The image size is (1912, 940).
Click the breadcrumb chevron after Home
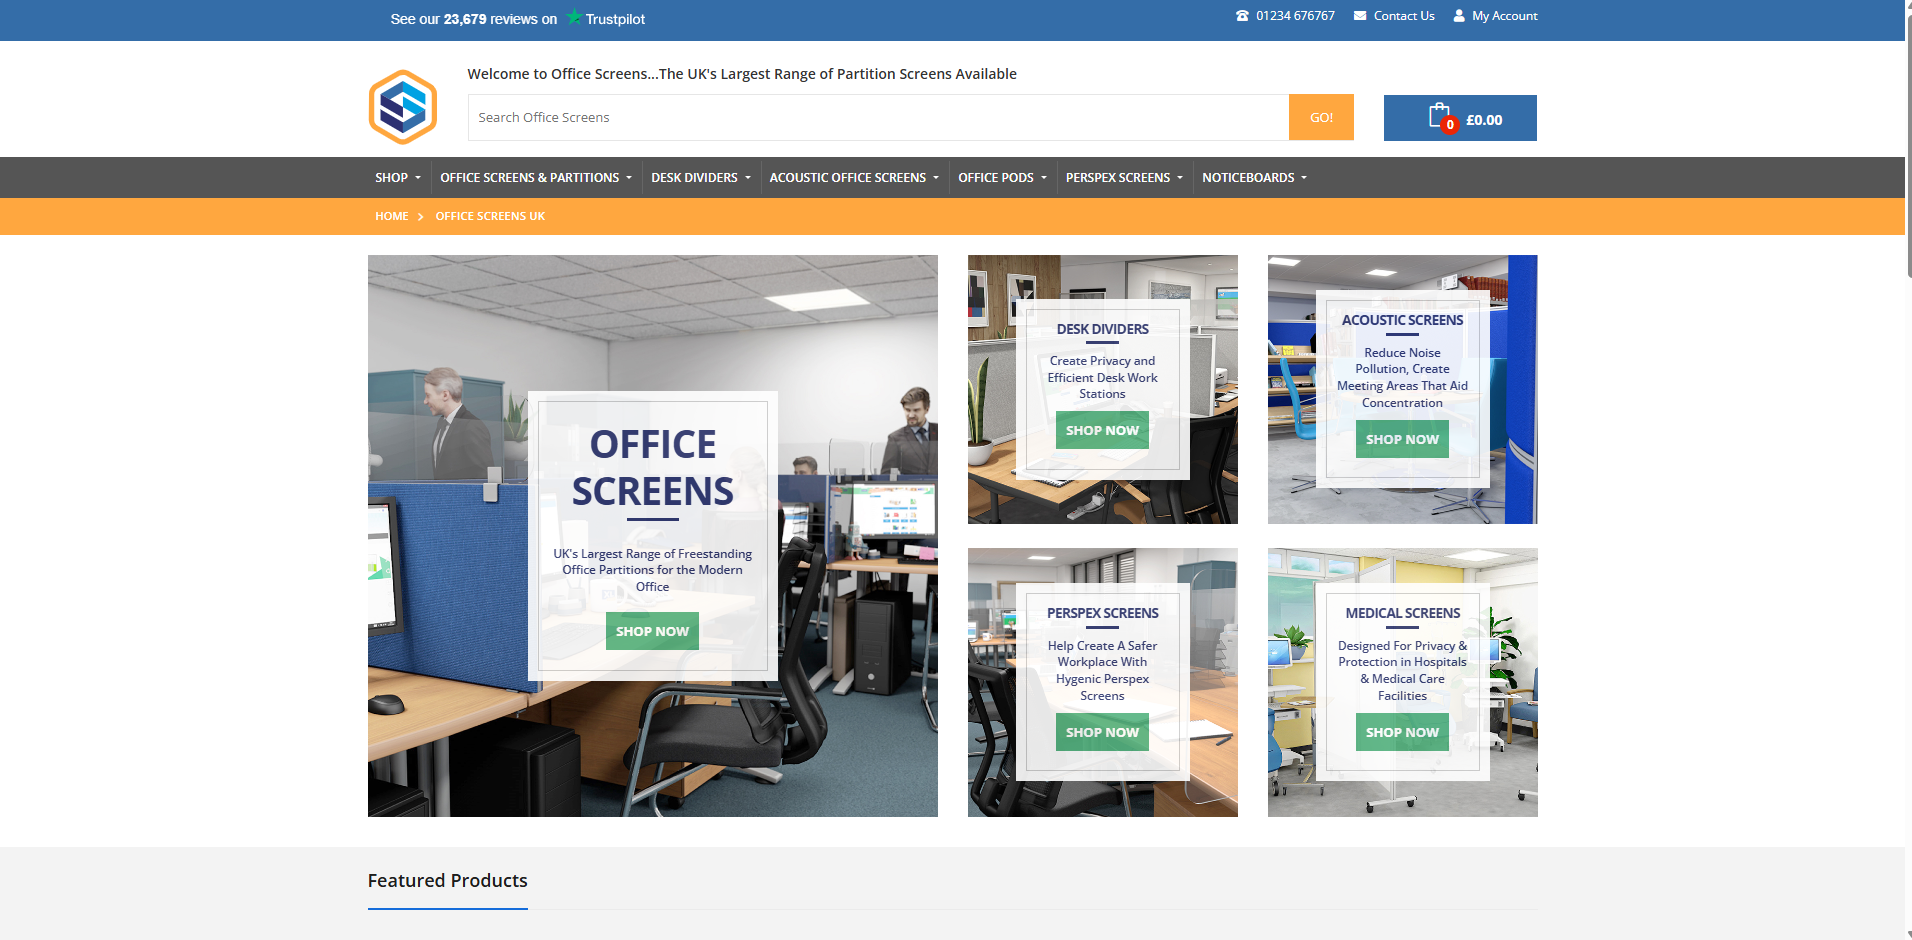click(x=421, y=217)
